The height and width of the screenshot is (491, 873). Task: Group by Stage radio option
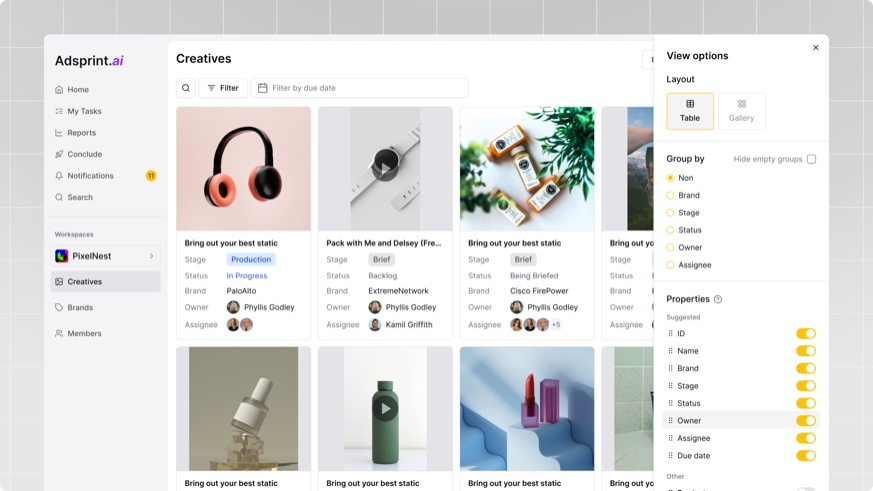670,213
